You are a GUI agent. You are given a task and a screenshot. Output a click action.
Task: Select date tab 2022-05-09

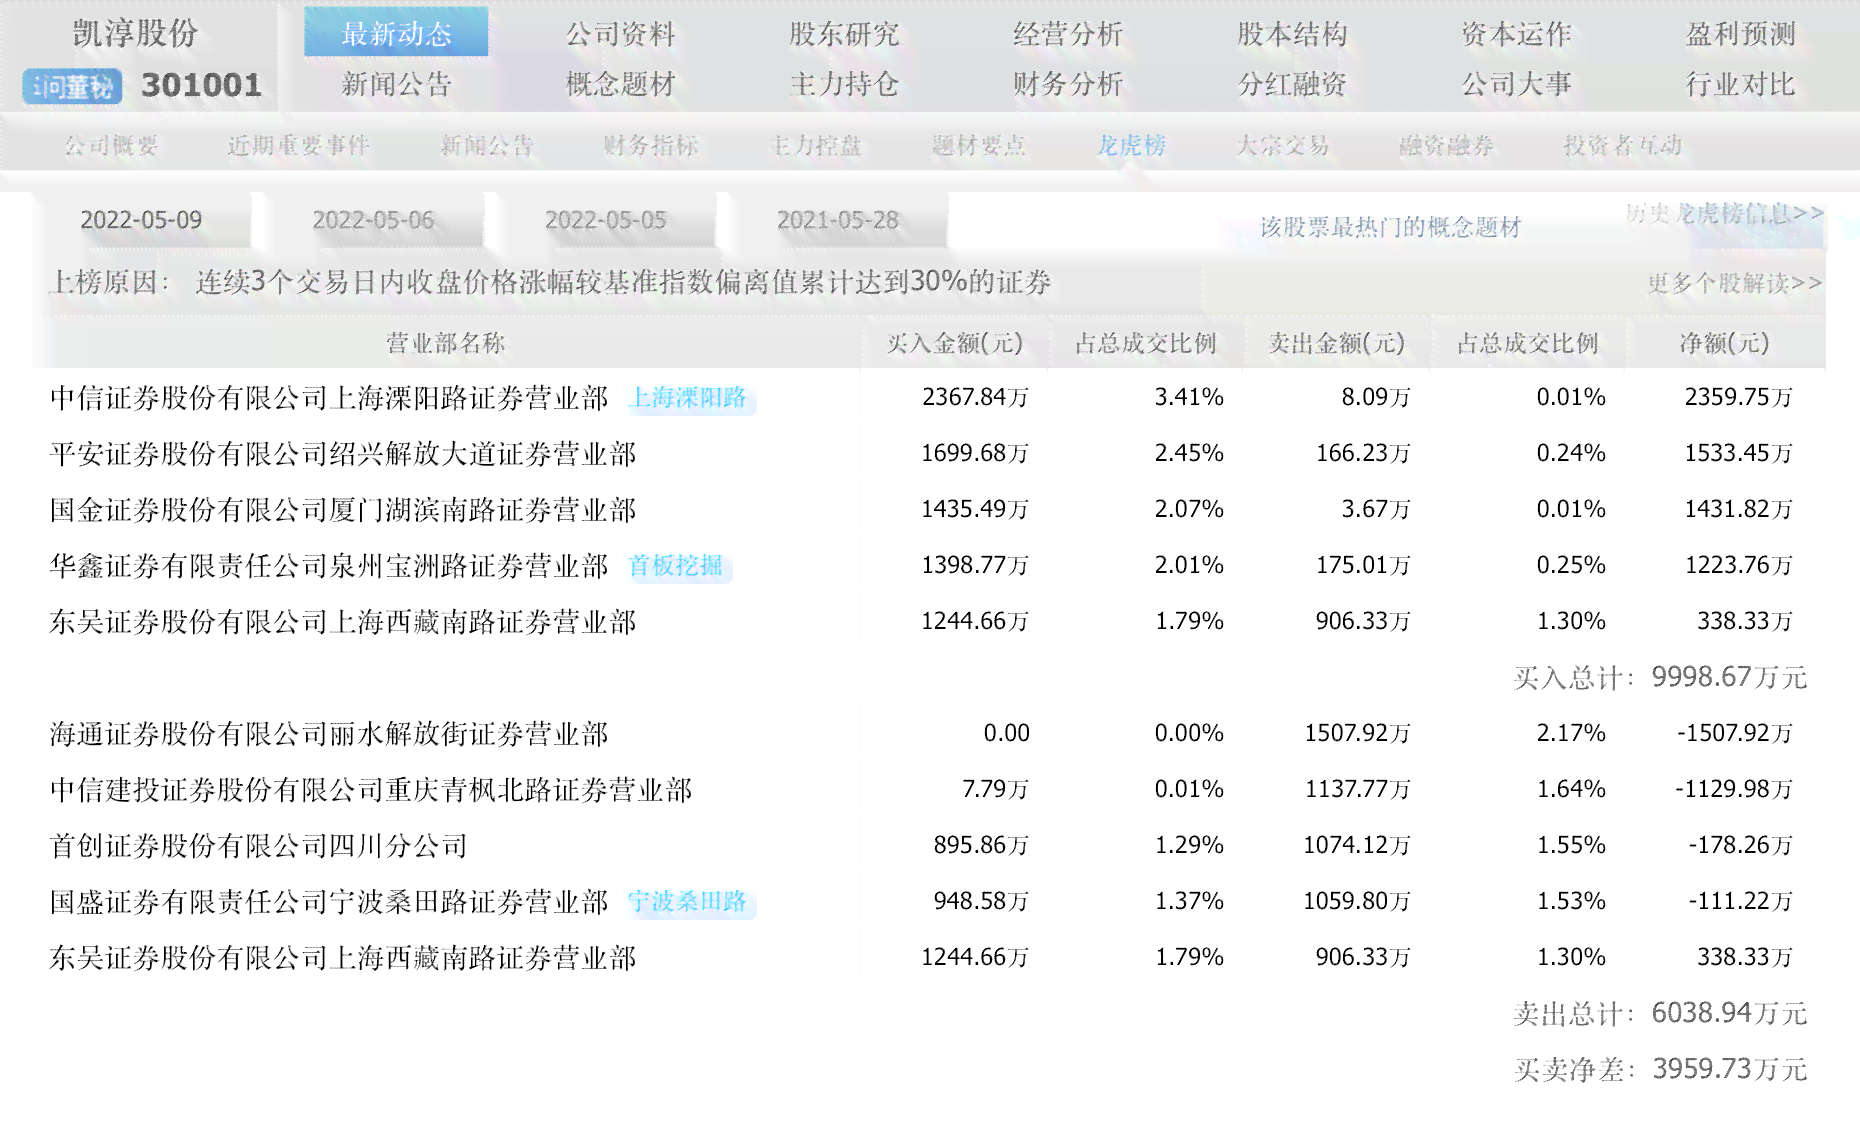(x=141, y=220)
